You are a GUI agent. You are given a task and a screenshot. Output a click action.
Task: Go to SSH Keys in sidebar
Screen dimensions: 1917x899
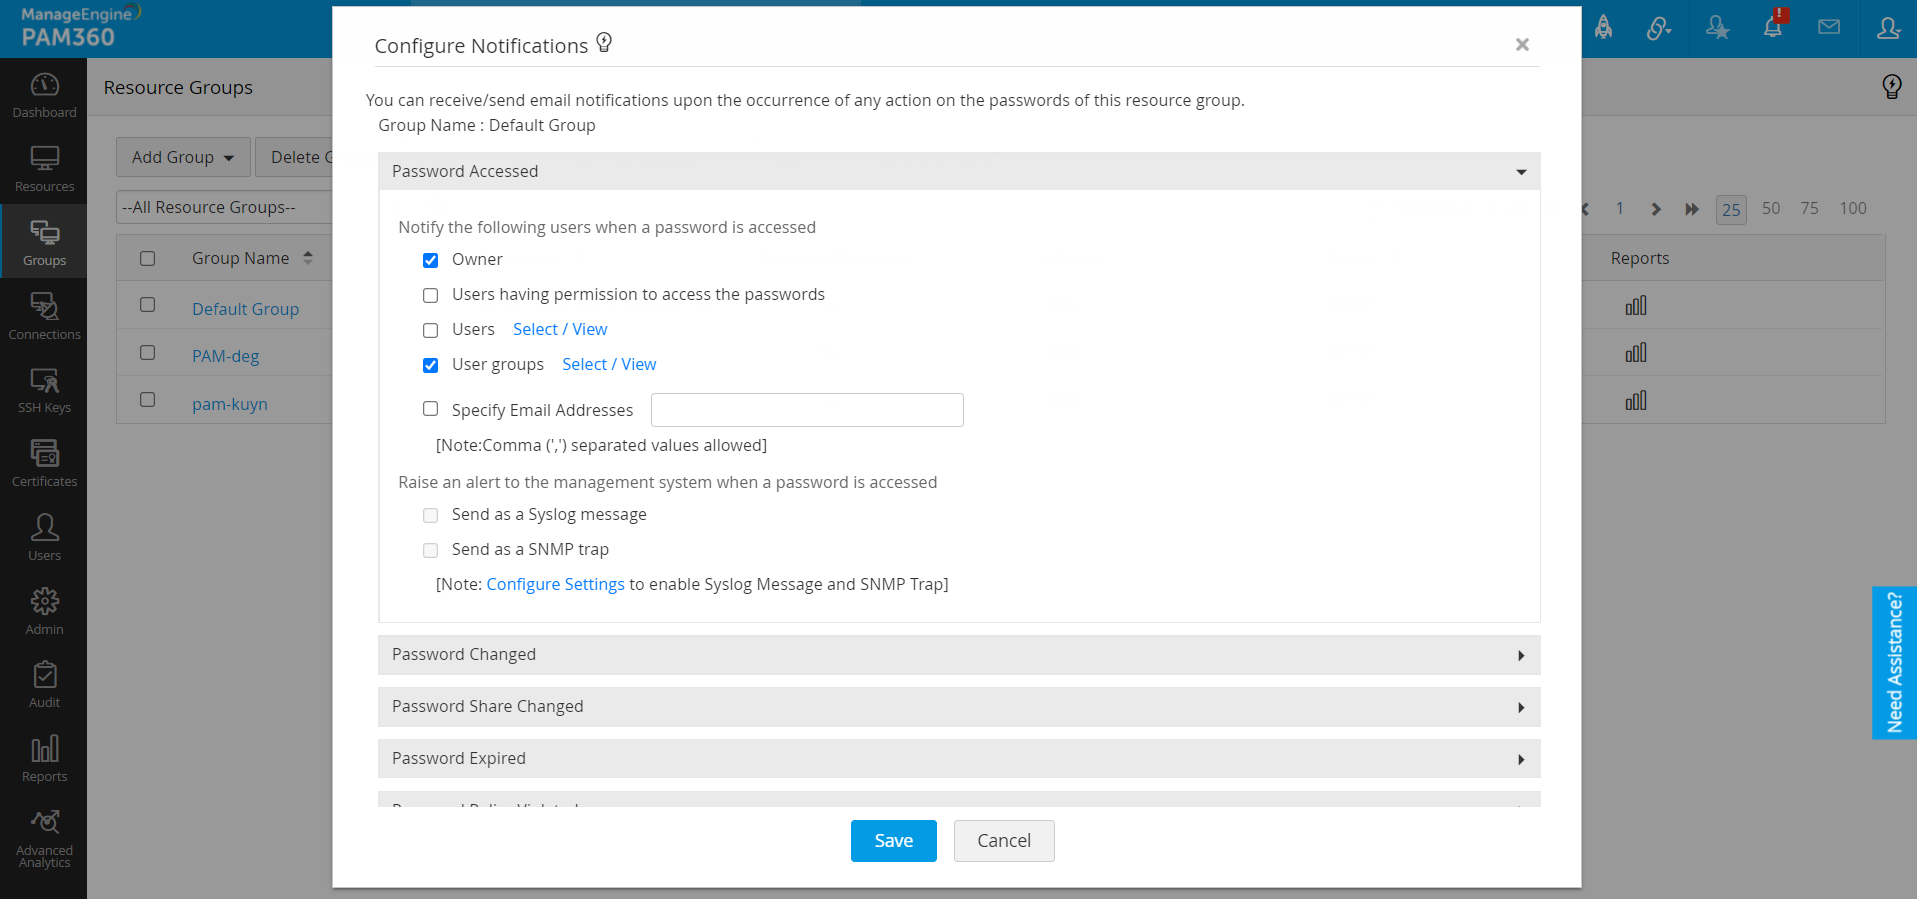tap(44, 390)
